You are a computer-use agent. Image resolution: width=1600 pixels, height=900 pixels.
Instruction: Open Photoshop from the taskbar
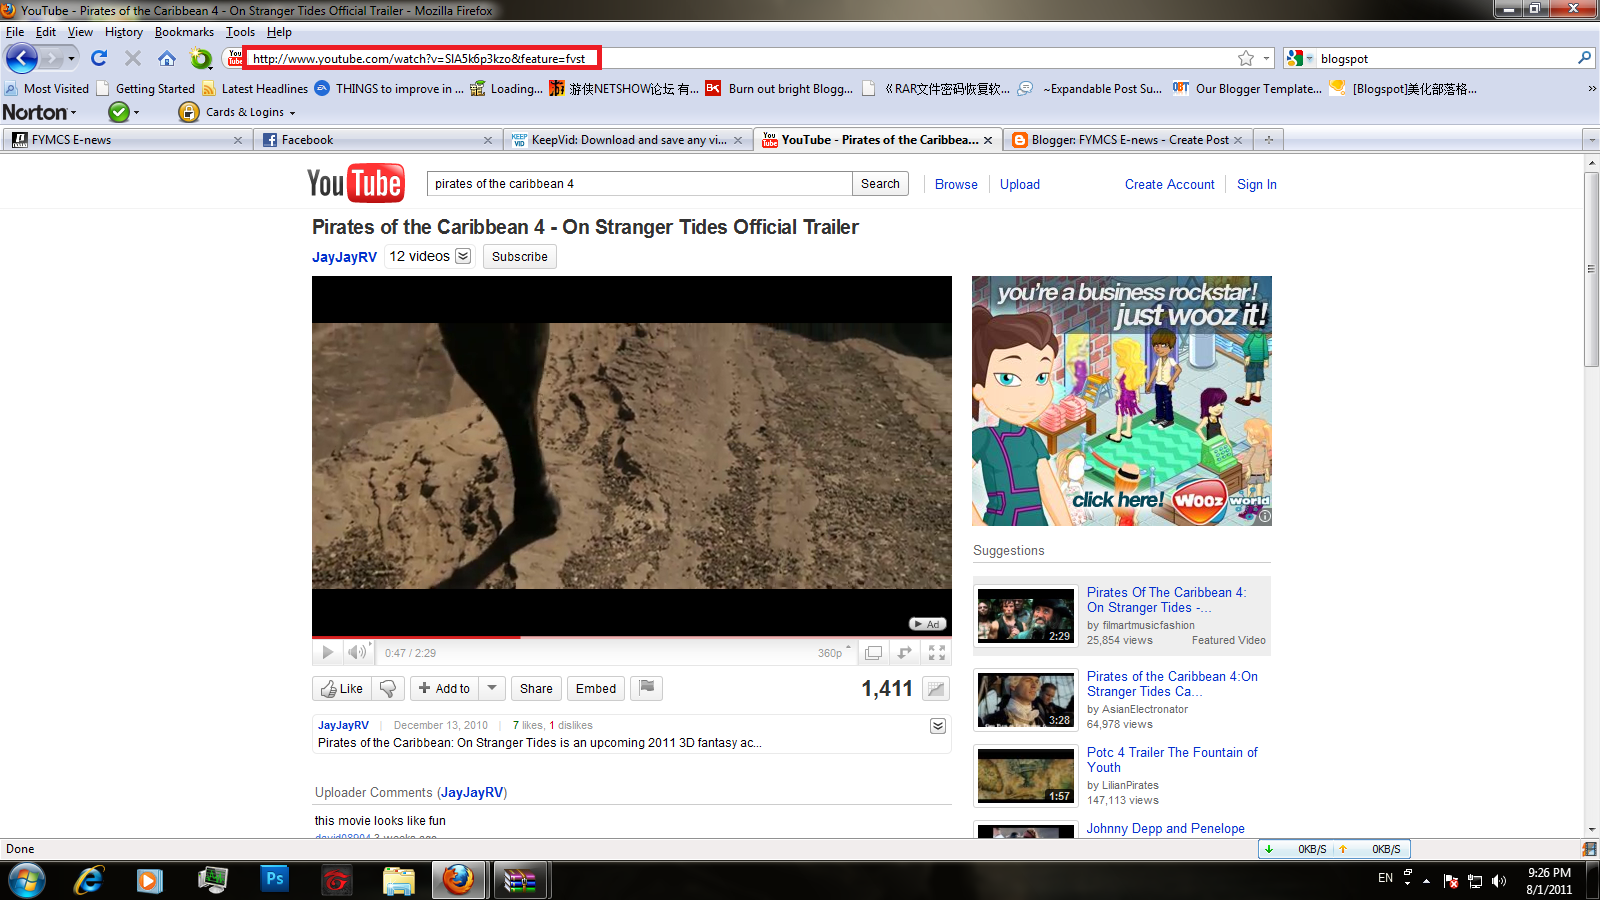click(274, 880)
